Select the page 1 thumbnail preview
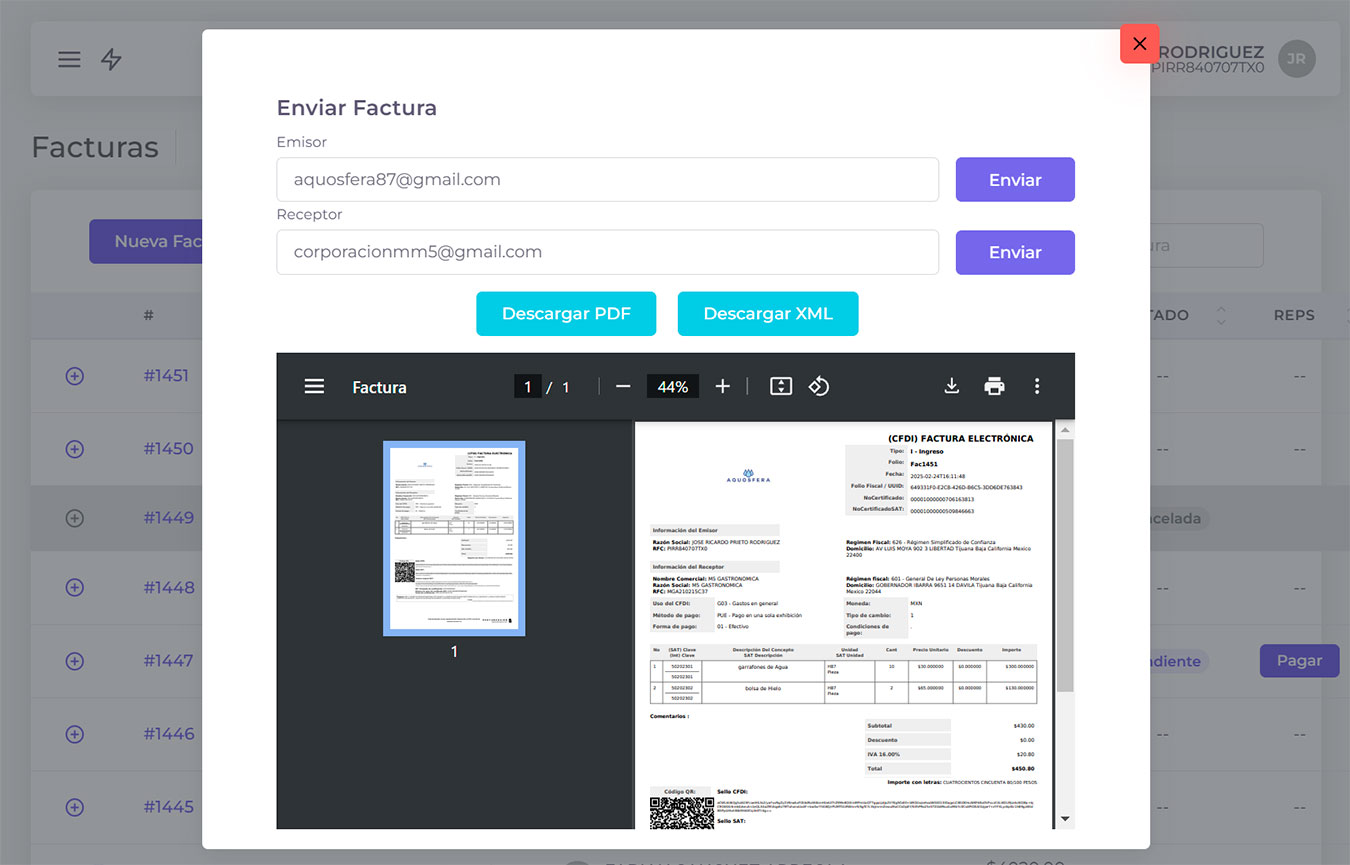Viewport: 1350px width, 865px height. [454, 538]
